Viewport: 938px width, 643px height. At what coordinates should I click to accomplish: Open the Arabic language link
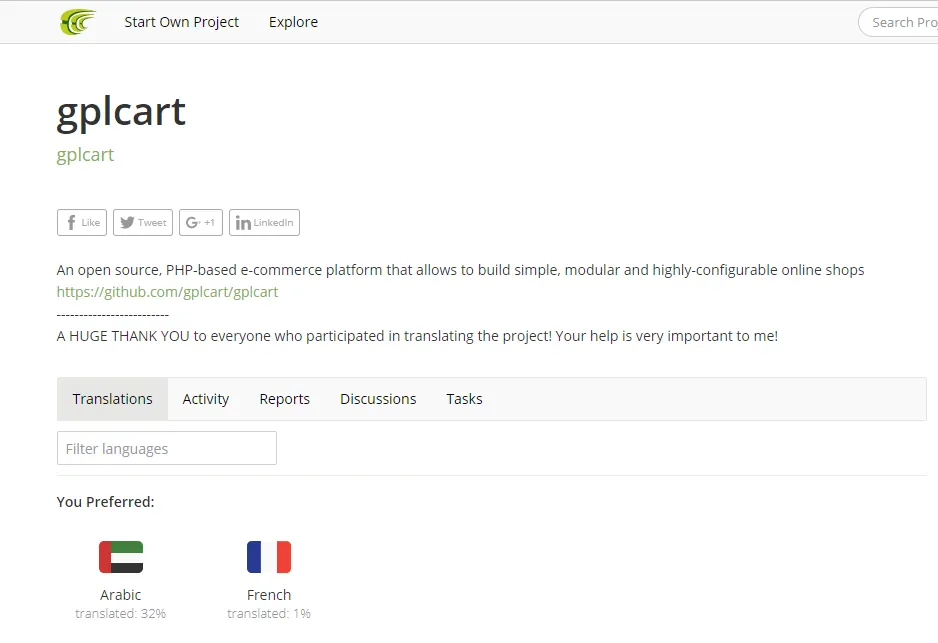[x=121, y=595]
